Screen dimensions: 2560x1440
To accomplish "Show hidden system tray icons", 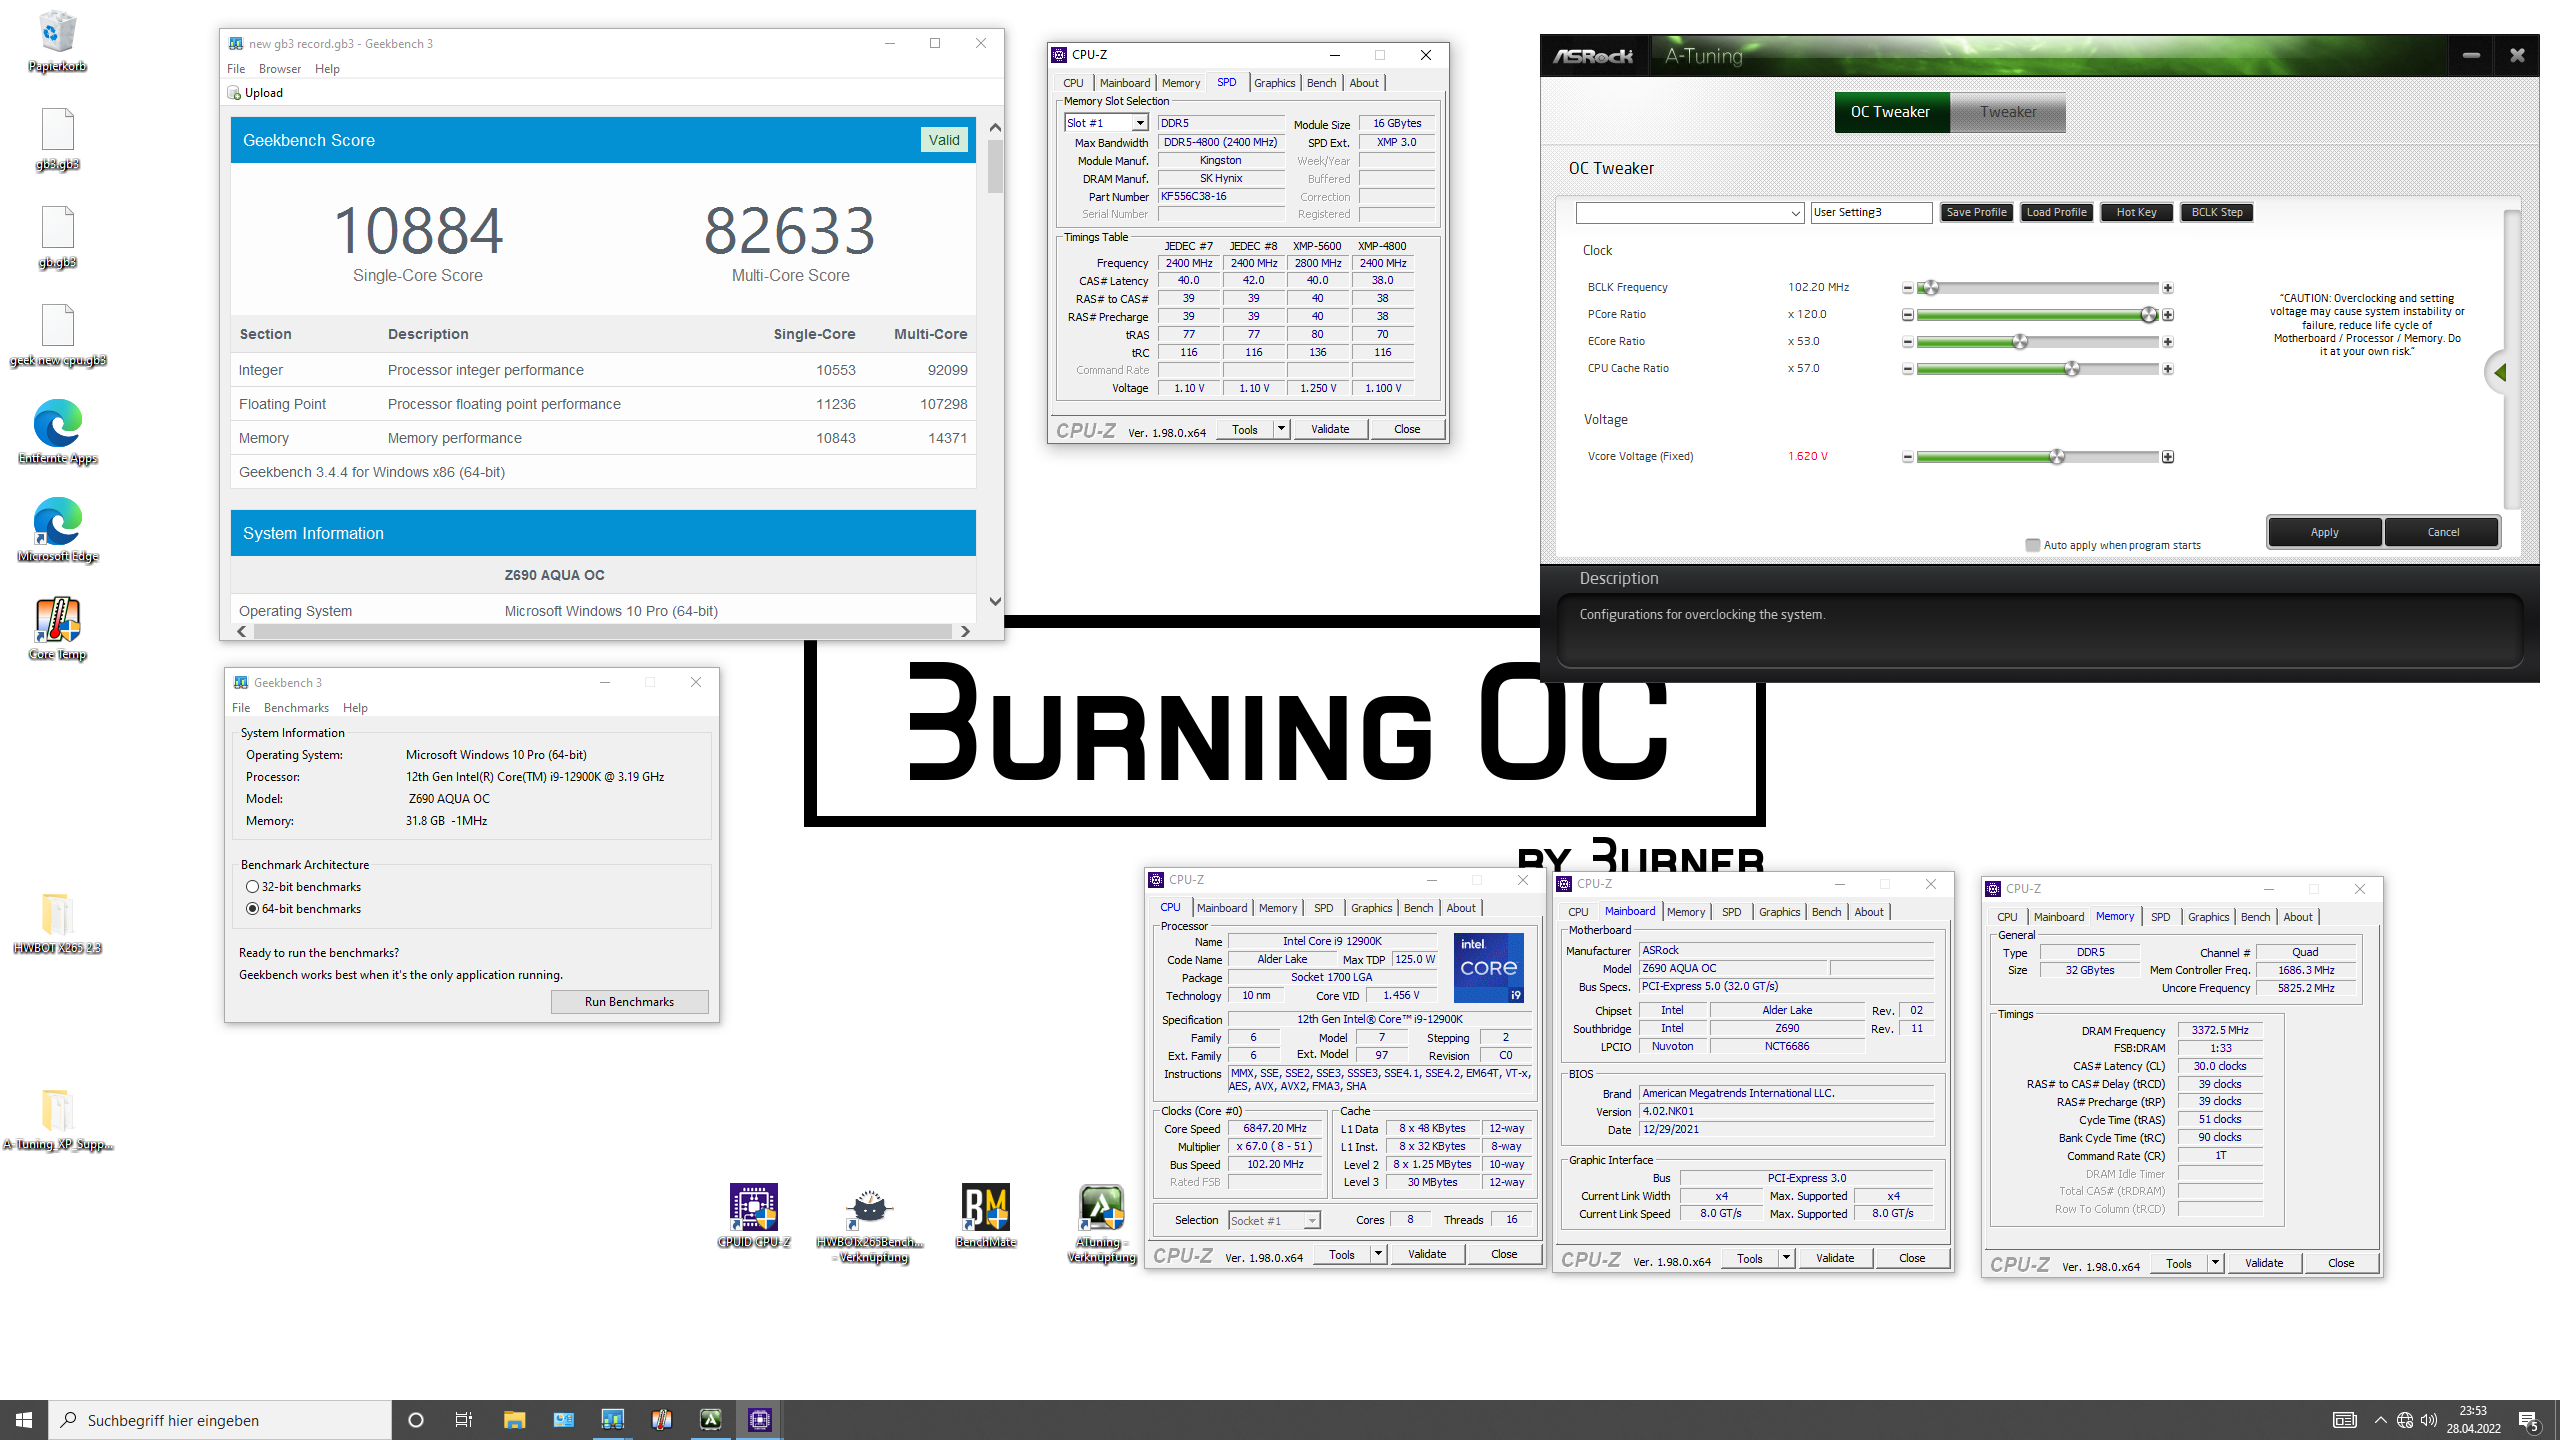I will click(2380, 1420).
